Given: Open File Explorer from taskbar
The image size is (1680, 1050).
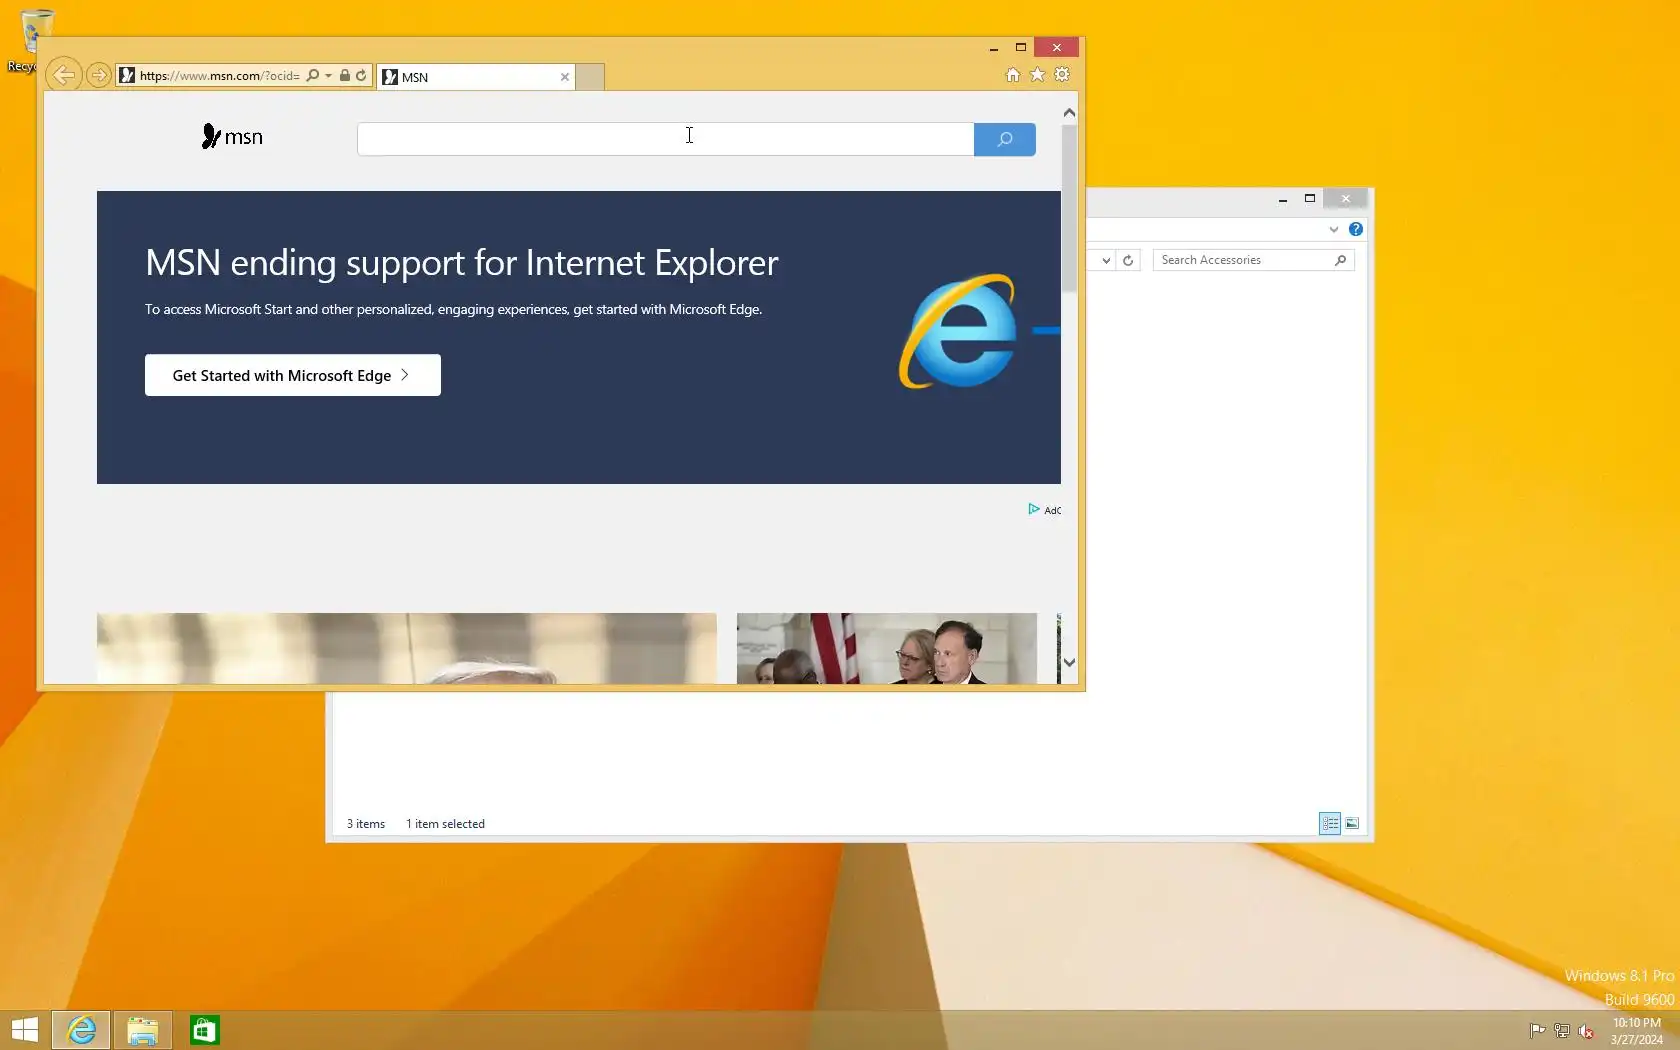Looking at the screenshot, I should (142, 1030).
